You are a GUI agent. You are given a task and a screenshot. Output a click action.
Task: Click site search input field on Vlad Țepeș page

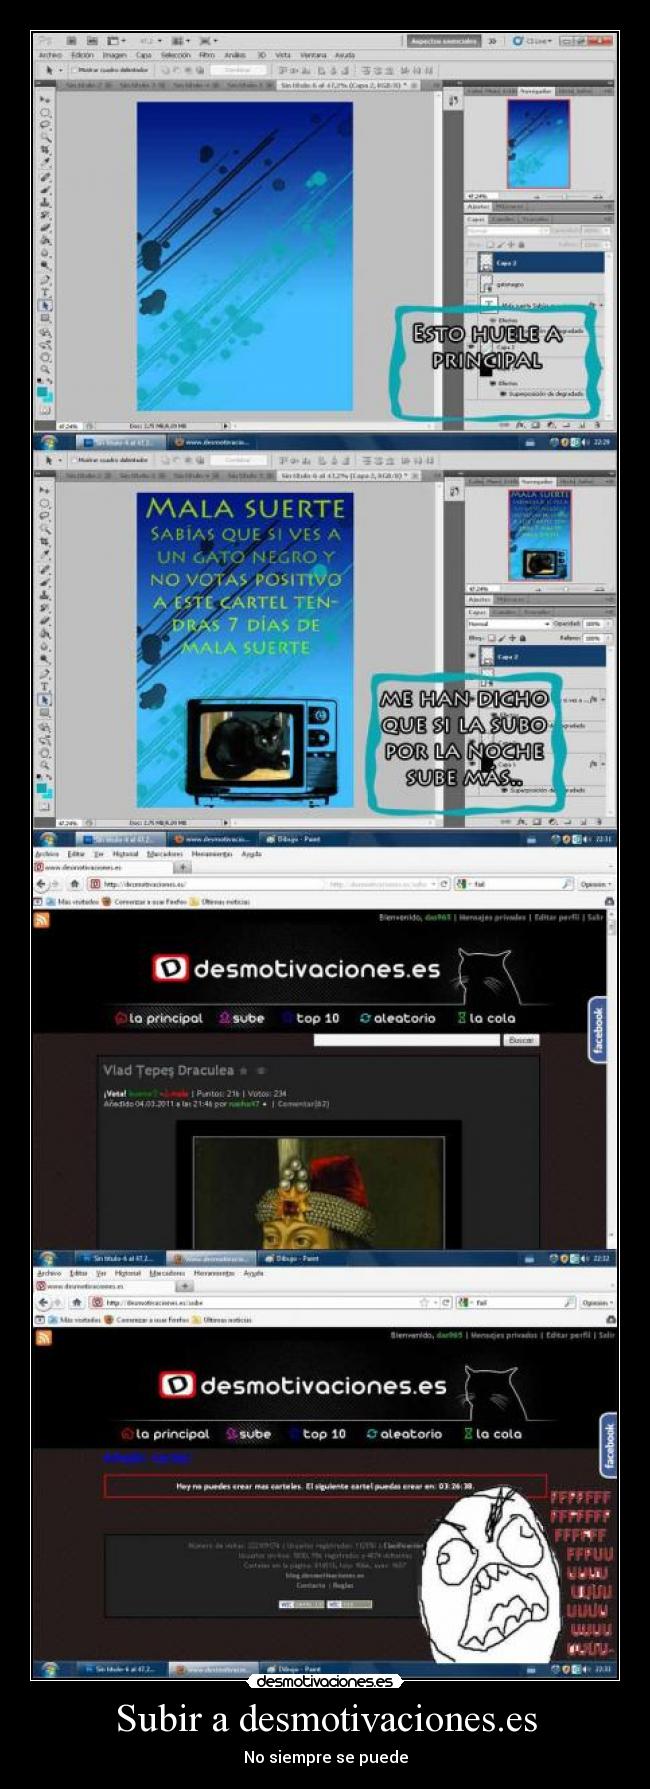tap(406, 1040)
